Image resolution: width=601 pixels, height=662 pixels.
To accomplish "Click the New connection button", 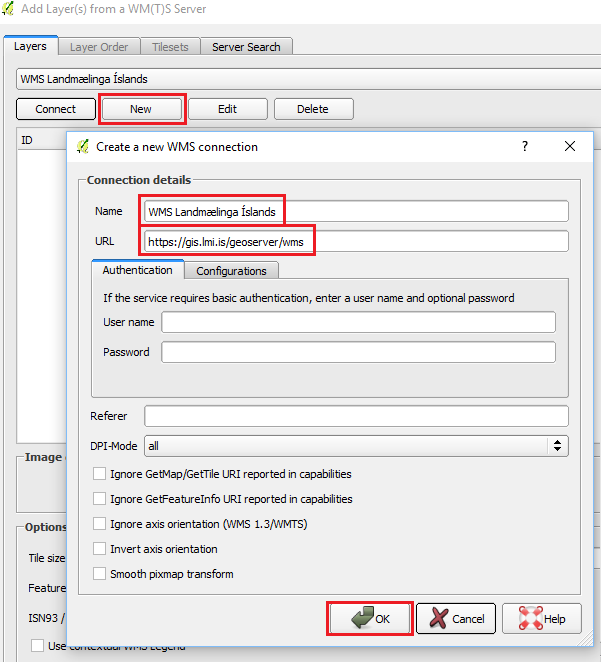I will [x=141, y=109].
